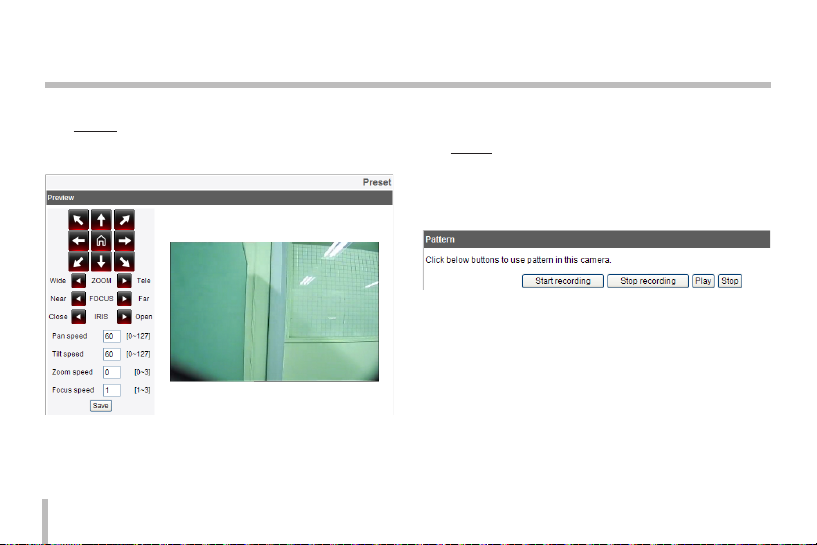Pan camera right with right arrow
Image resolution: width=817 pixels, height=545 pixels.
coord(124,241)
